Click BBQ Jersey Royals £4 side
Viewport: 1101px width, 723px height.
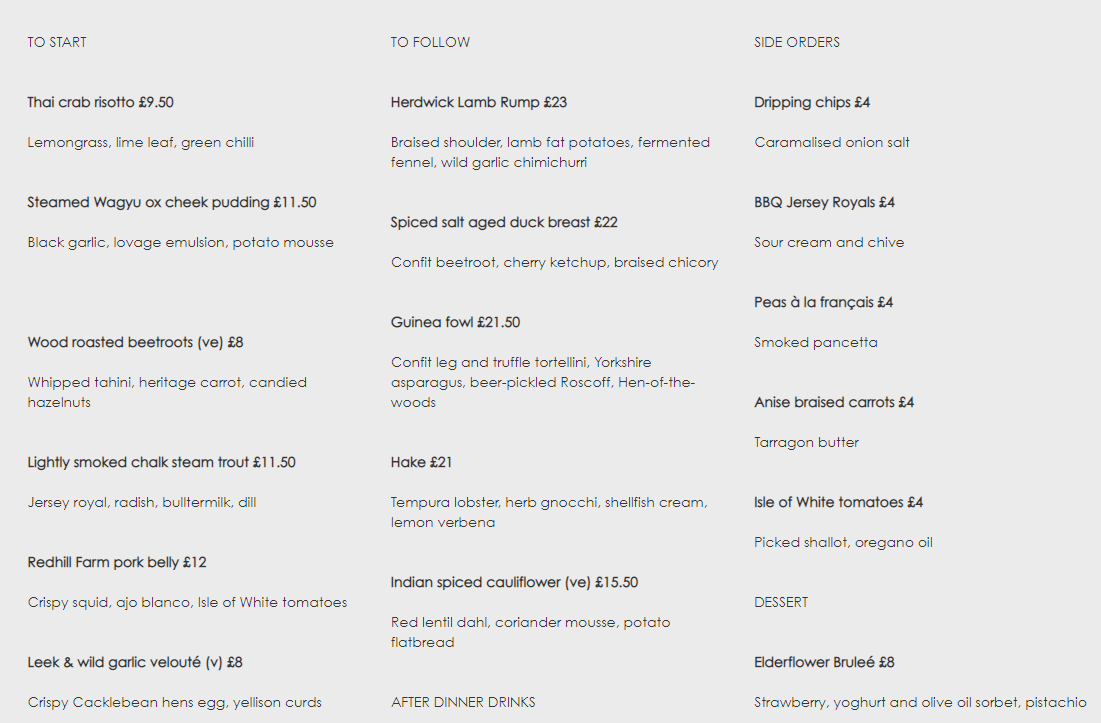point(825,203)
